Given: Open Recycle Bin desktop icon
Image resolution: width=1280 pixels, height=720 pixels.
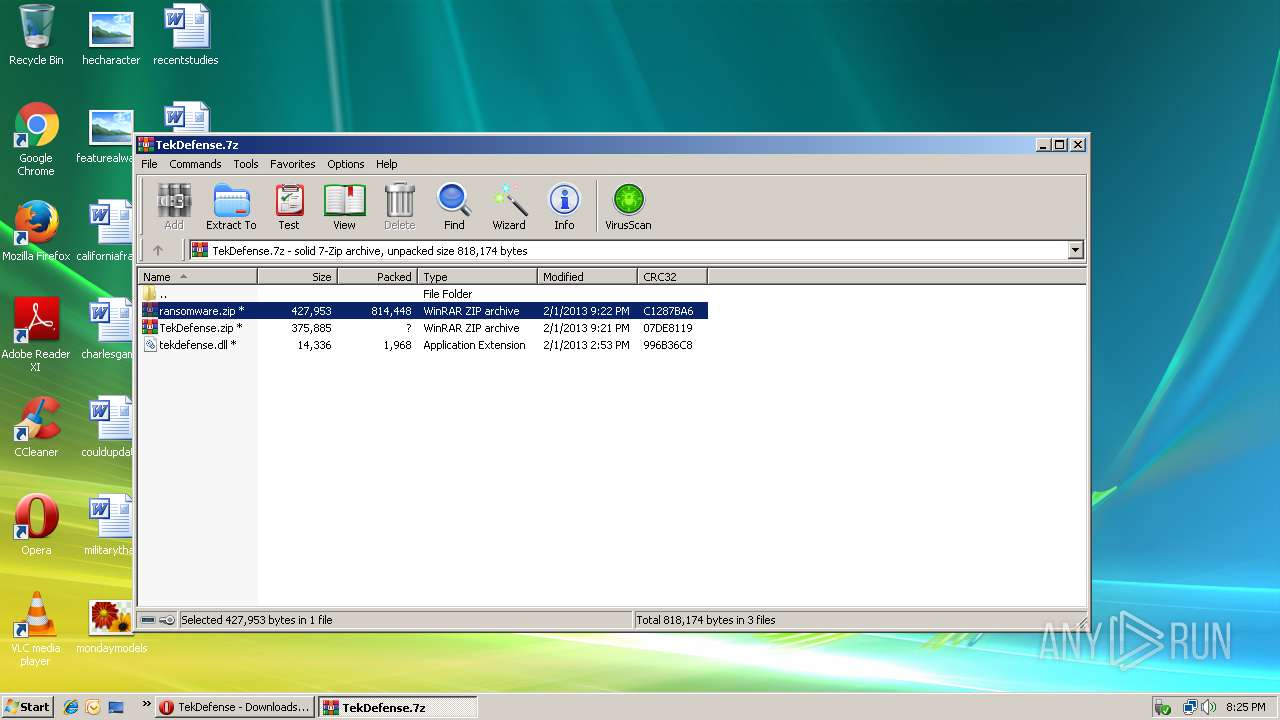Looking at the screenshot, I should pyautogui.click(x=36, y=36).
